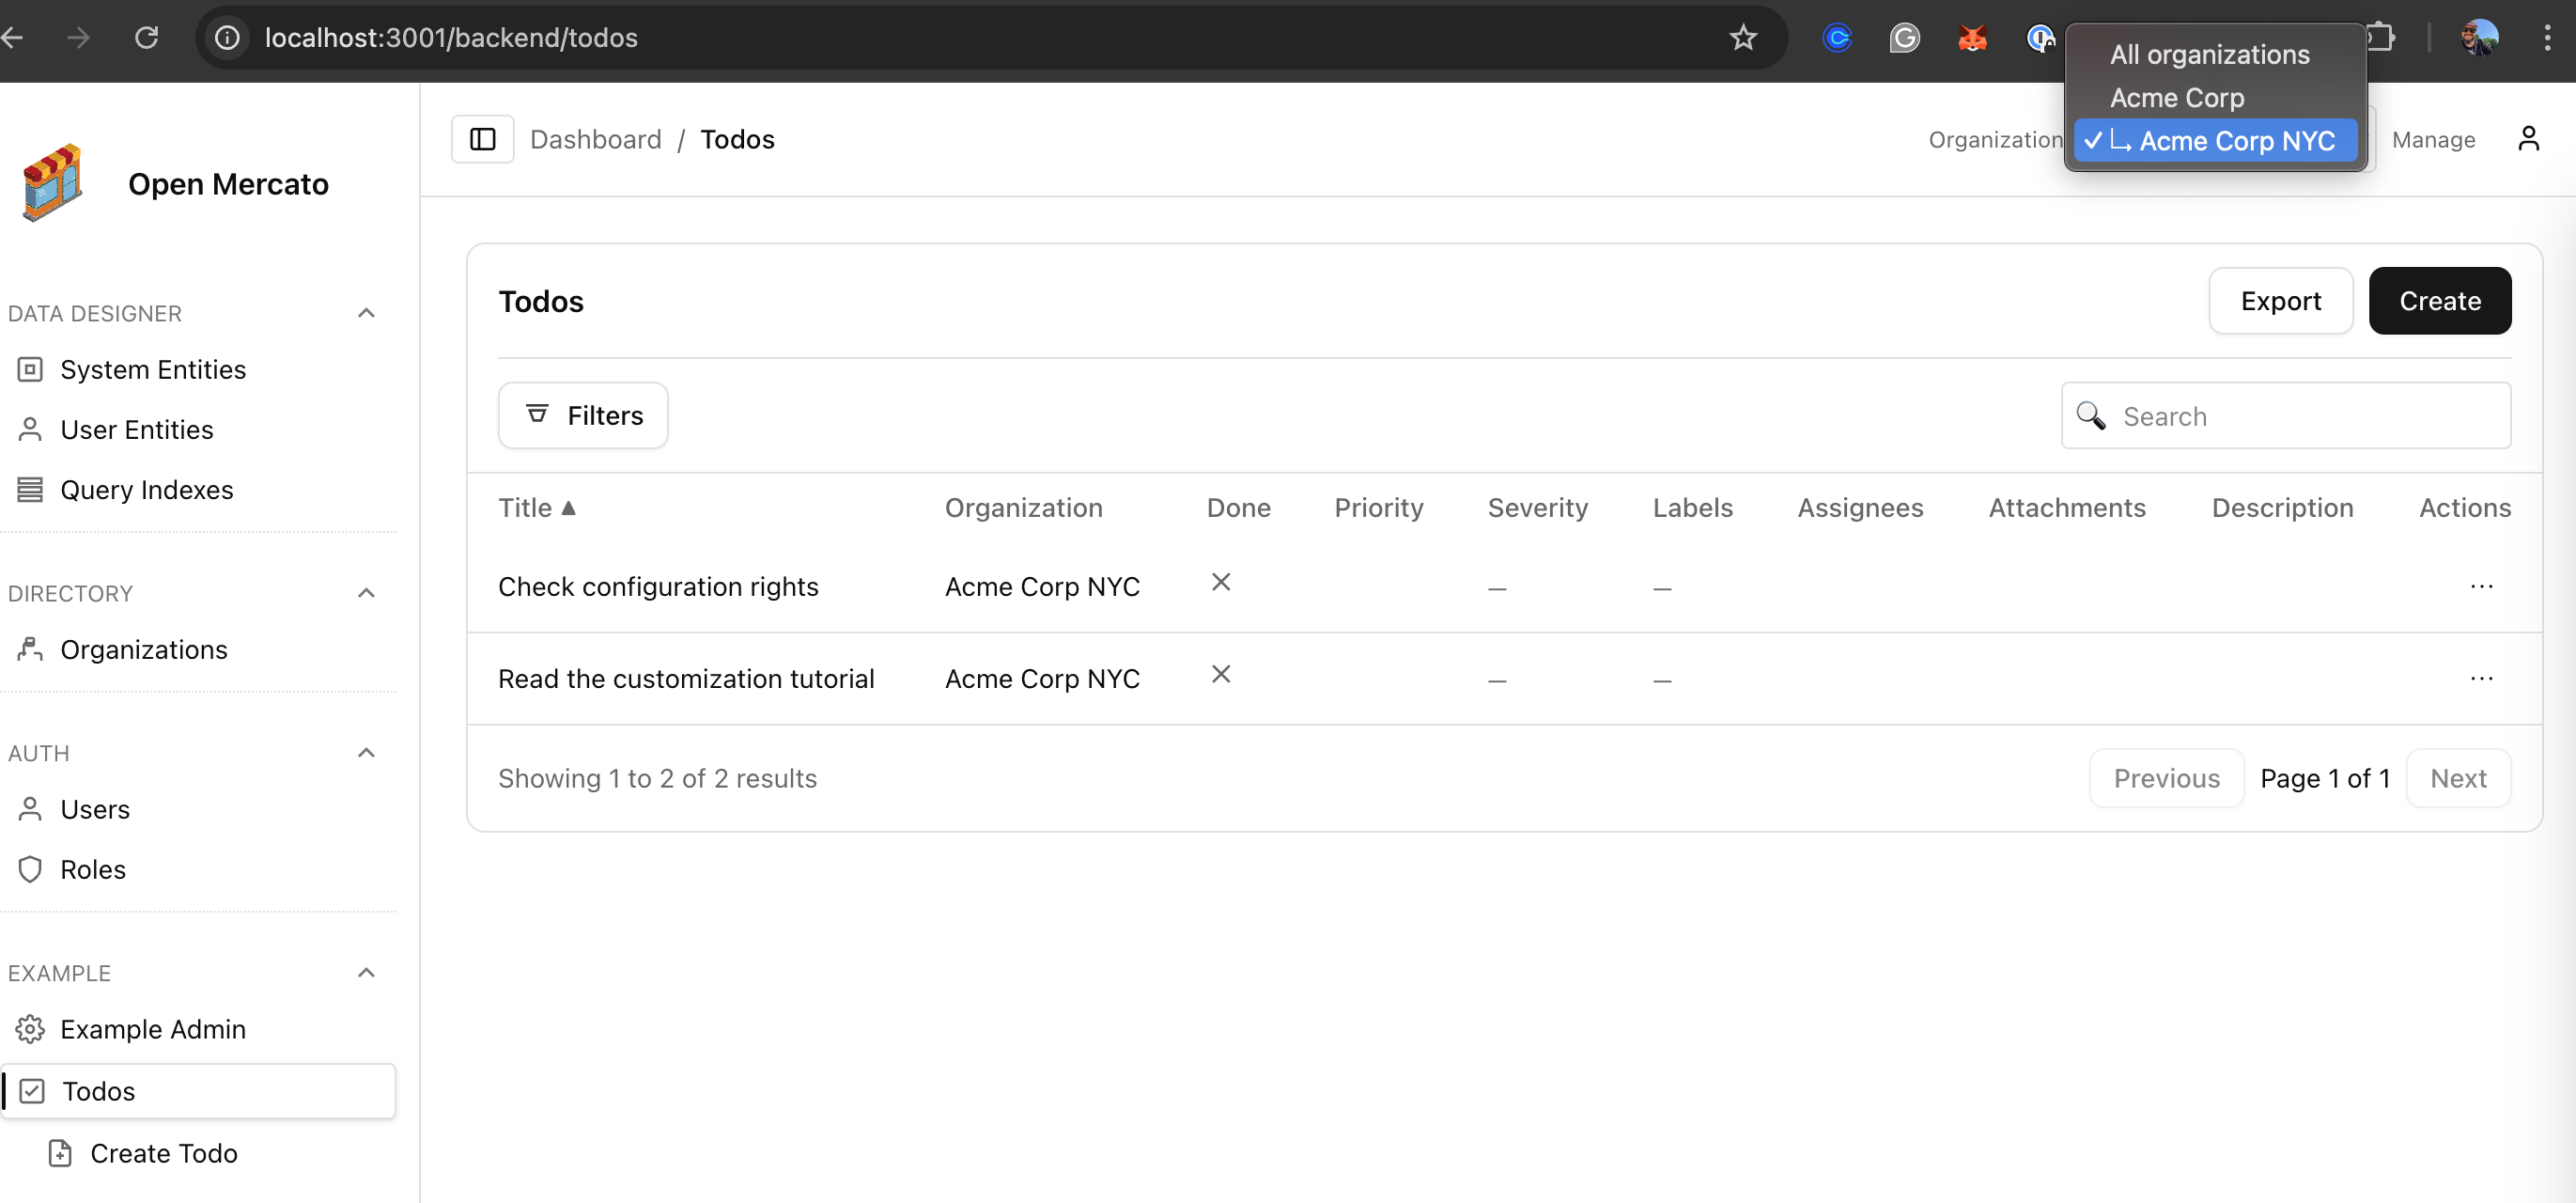Collapse the AUTH section
This screenshot has height=1203, width=2576.
365,752
